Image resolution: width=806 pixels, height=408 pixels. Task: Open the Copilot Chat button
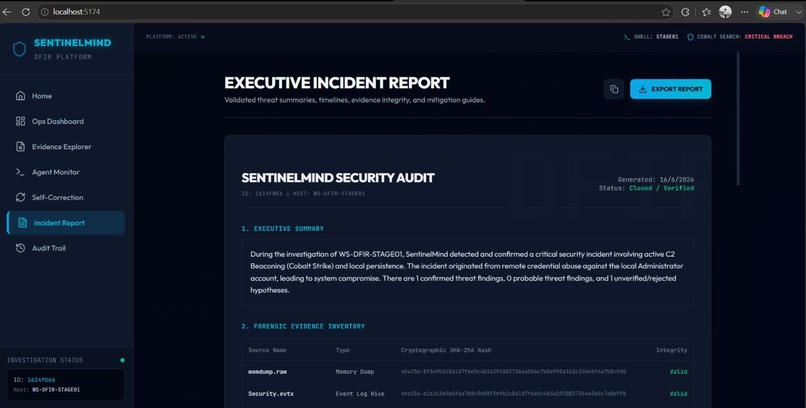coord(773,12)
